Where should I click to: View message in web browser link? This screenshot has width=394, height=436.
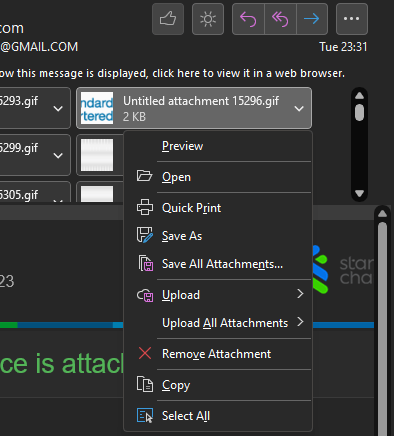(x=172, y=73)
